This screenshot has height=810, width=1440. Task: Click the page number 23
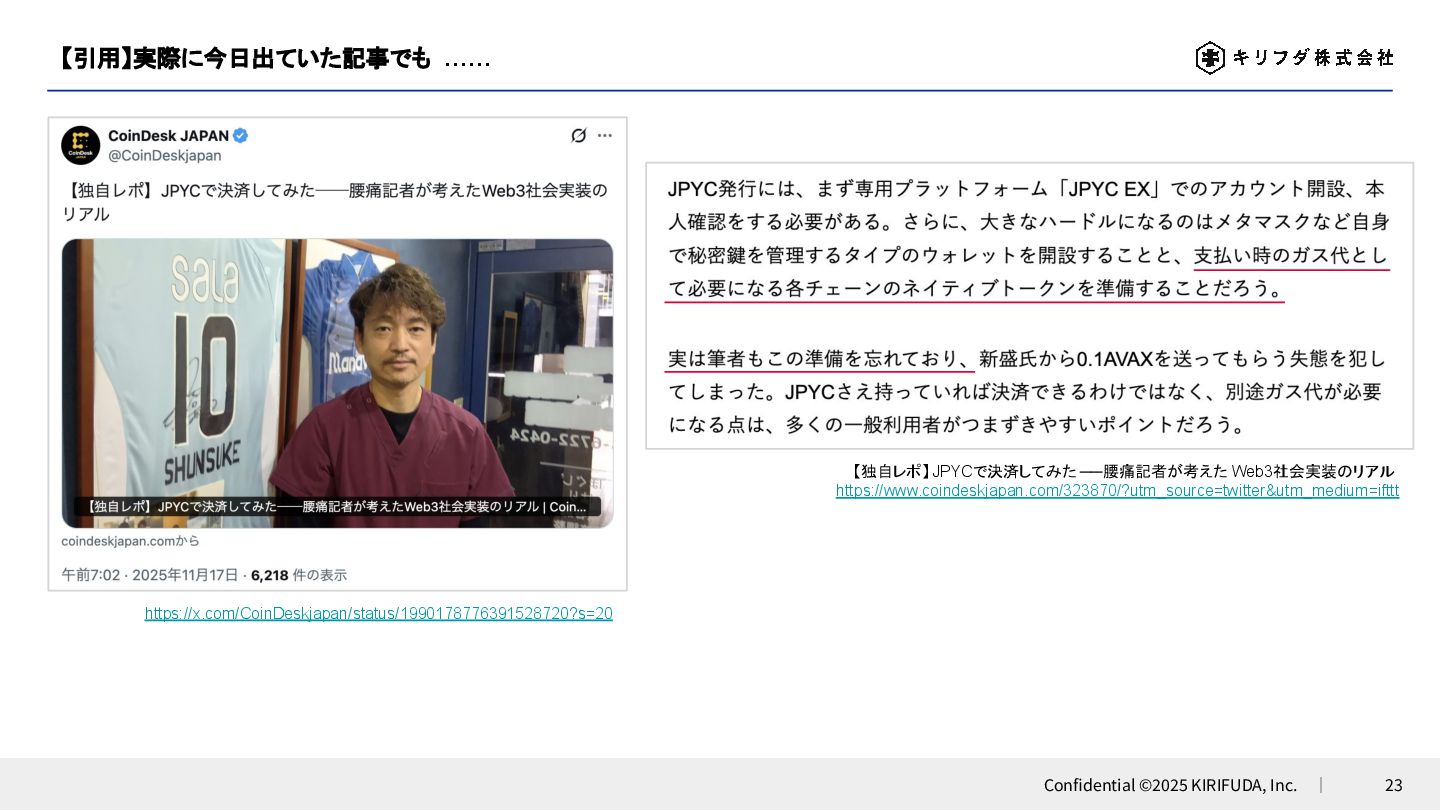click(1393, 785)
